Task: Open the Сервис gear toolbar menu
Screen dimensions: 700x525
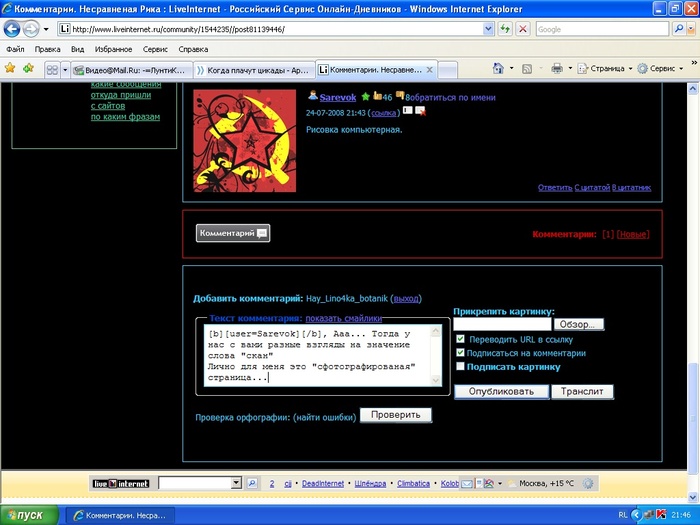Action: [x=660, y=69]
